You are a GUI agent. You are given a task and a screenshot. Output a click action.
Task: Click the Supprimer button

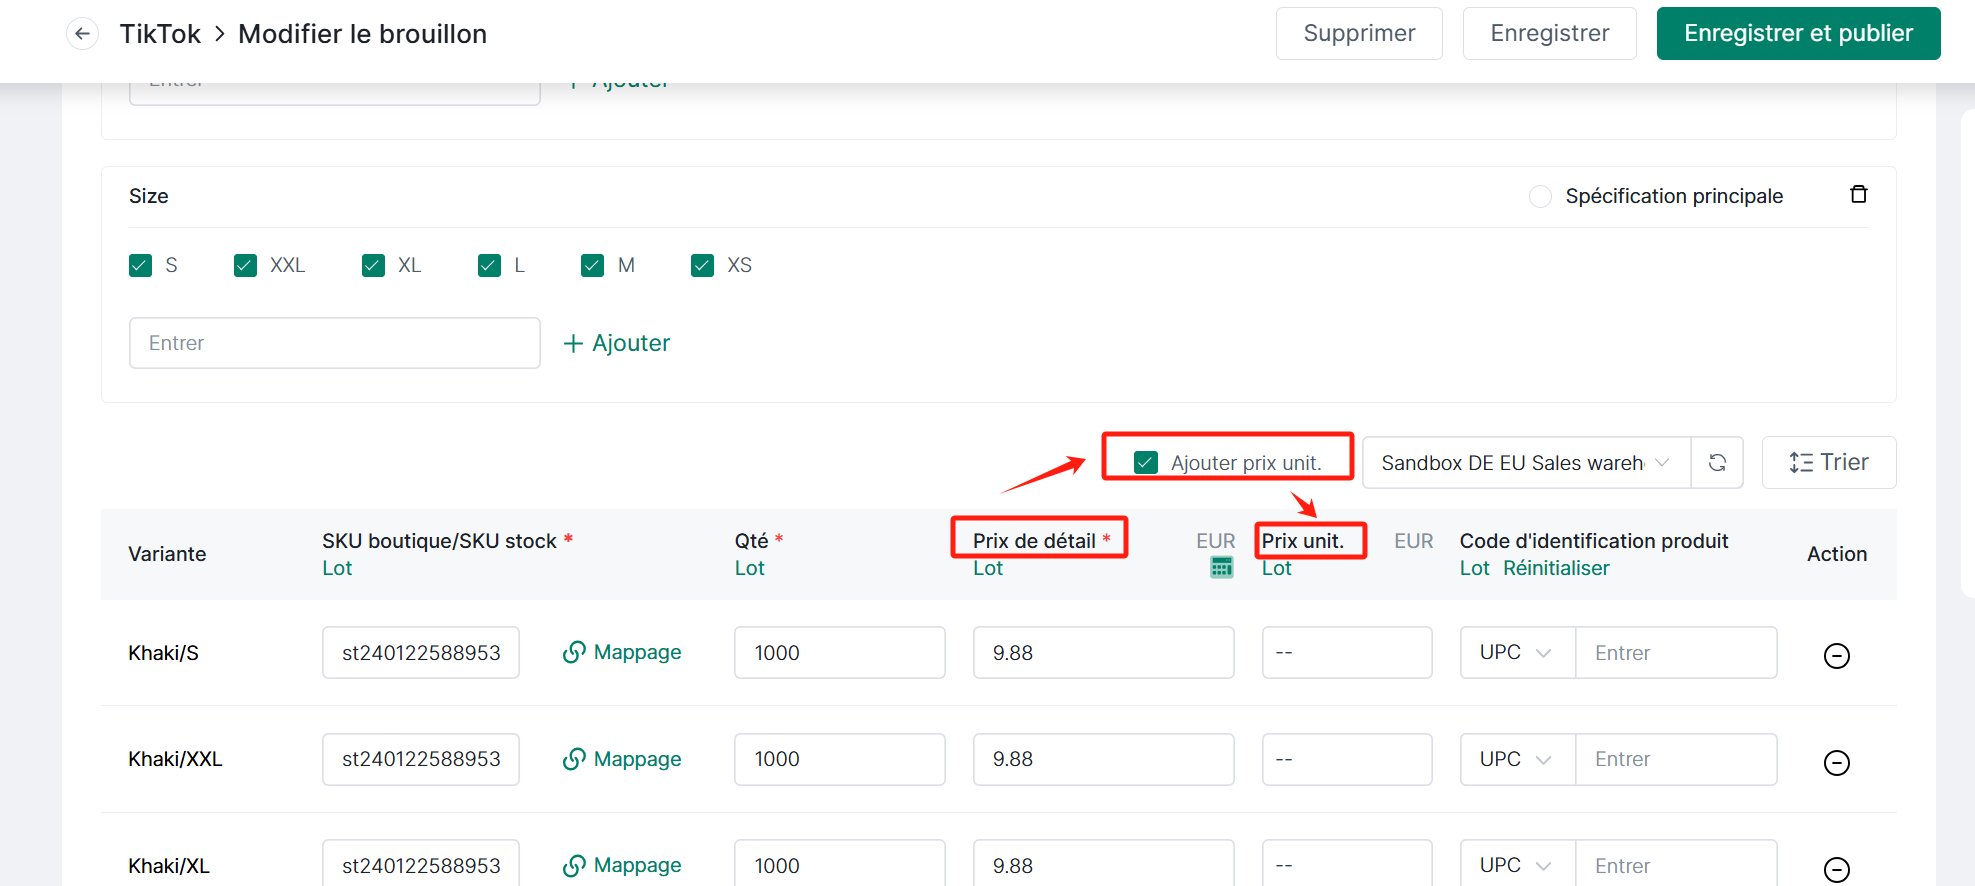click(1358, 34)
